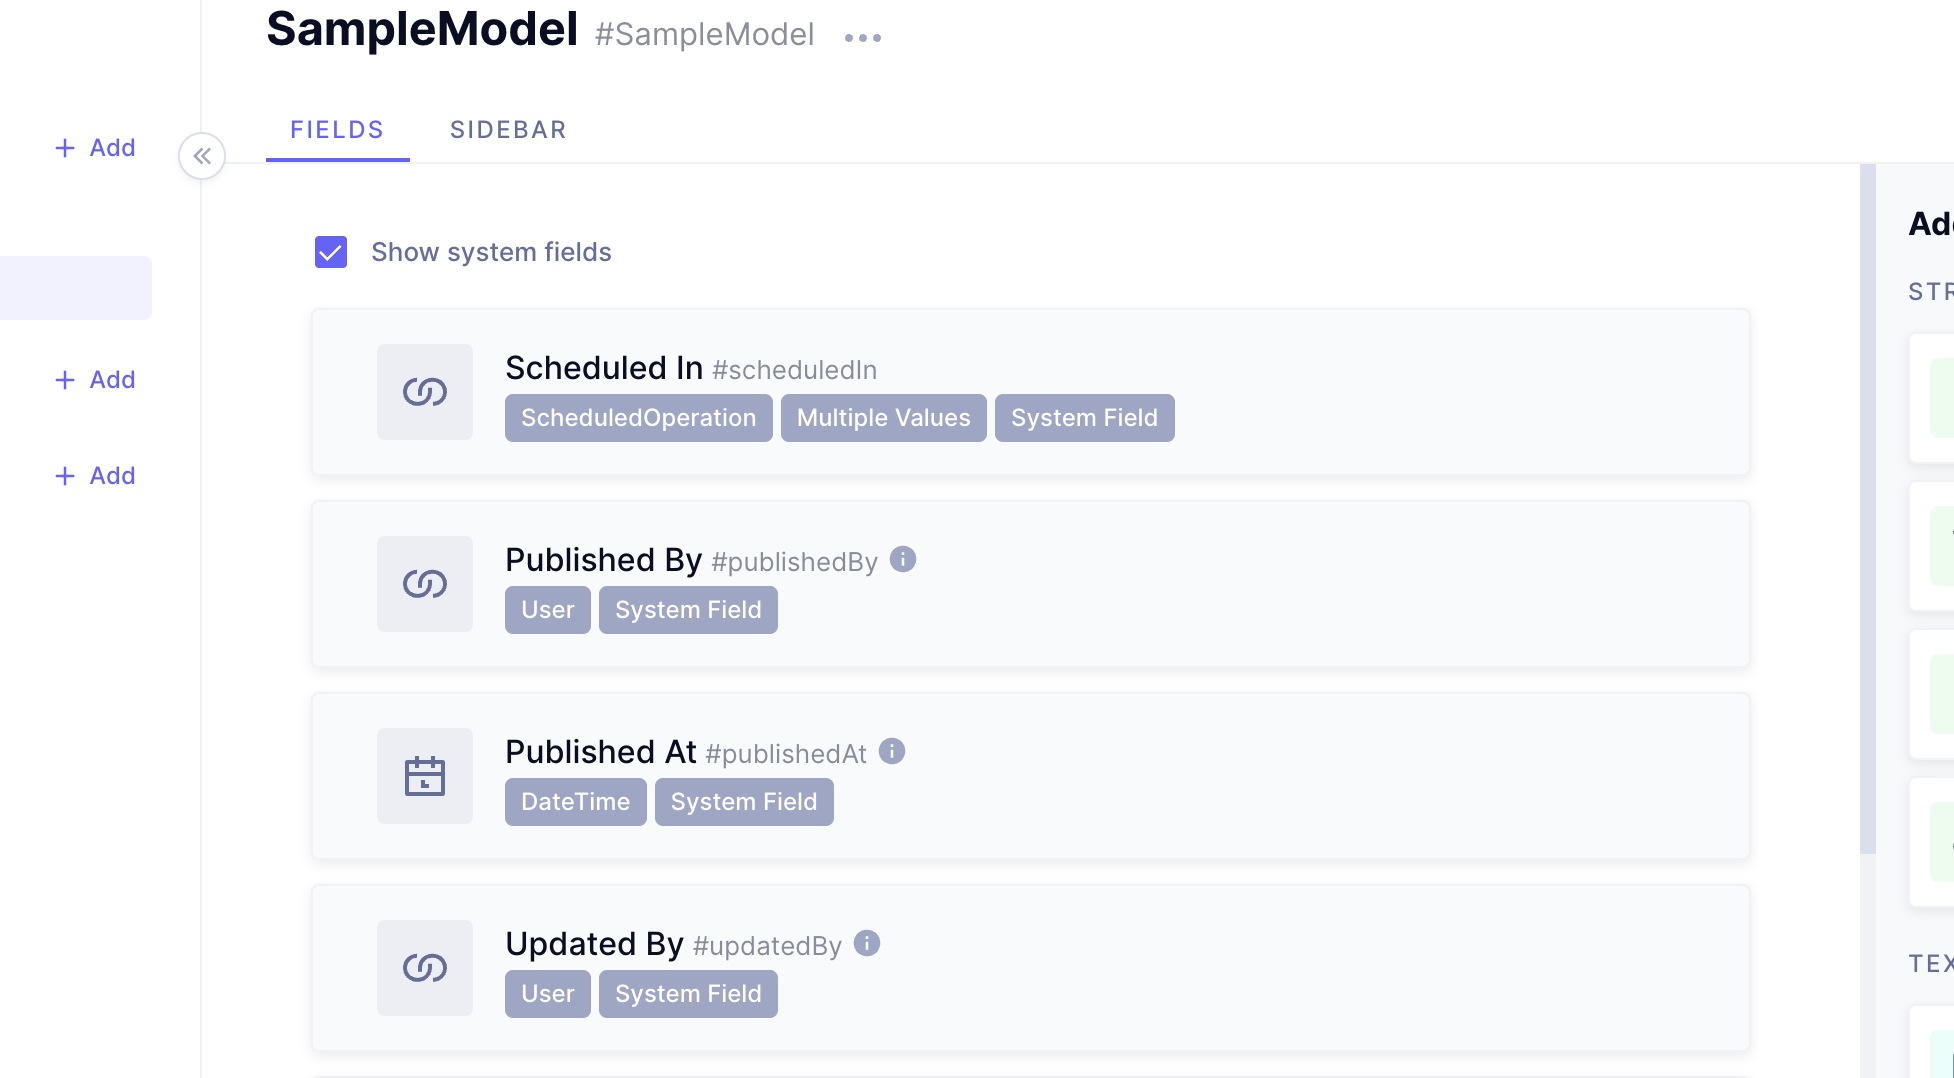
Task: Open info tooltip beside #publishedBy
Action: tap(903, 560)
